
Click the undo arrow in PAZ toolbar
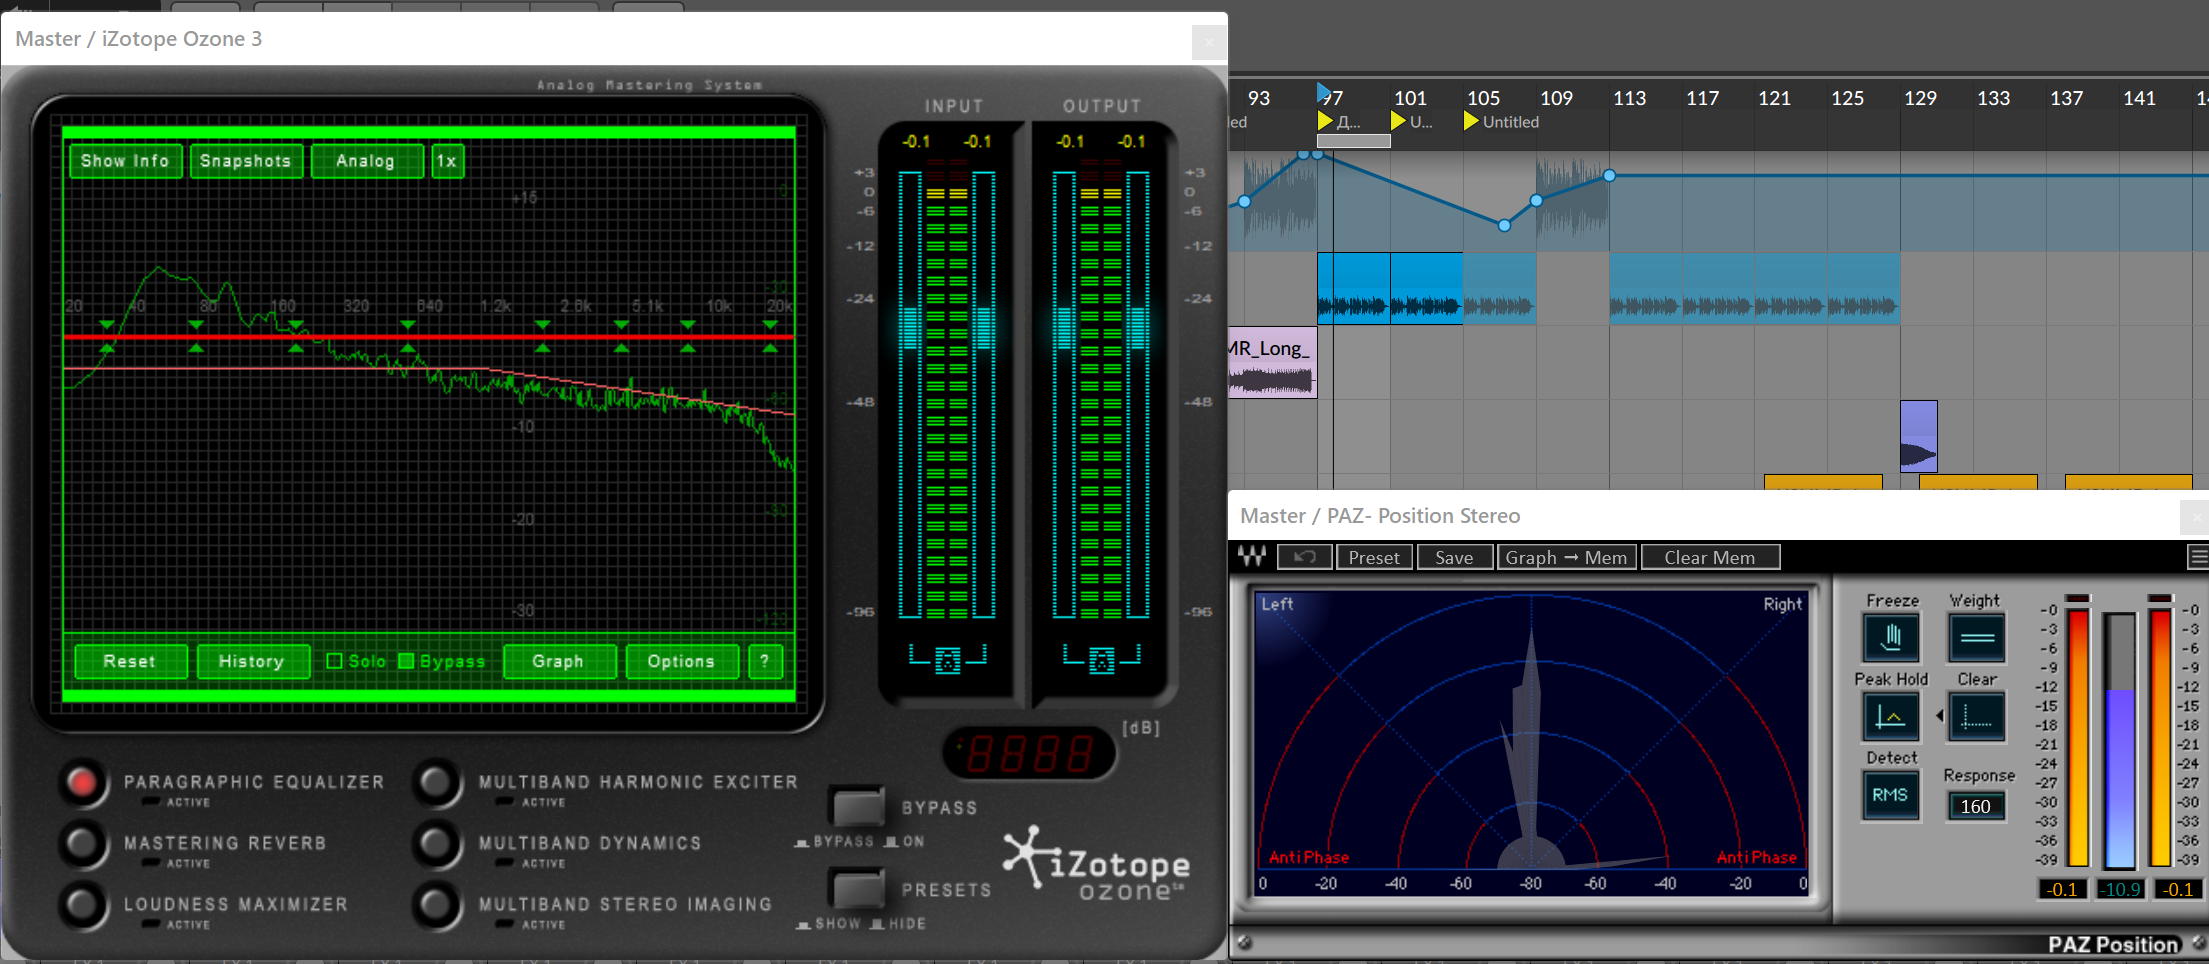pos(1304,557)
